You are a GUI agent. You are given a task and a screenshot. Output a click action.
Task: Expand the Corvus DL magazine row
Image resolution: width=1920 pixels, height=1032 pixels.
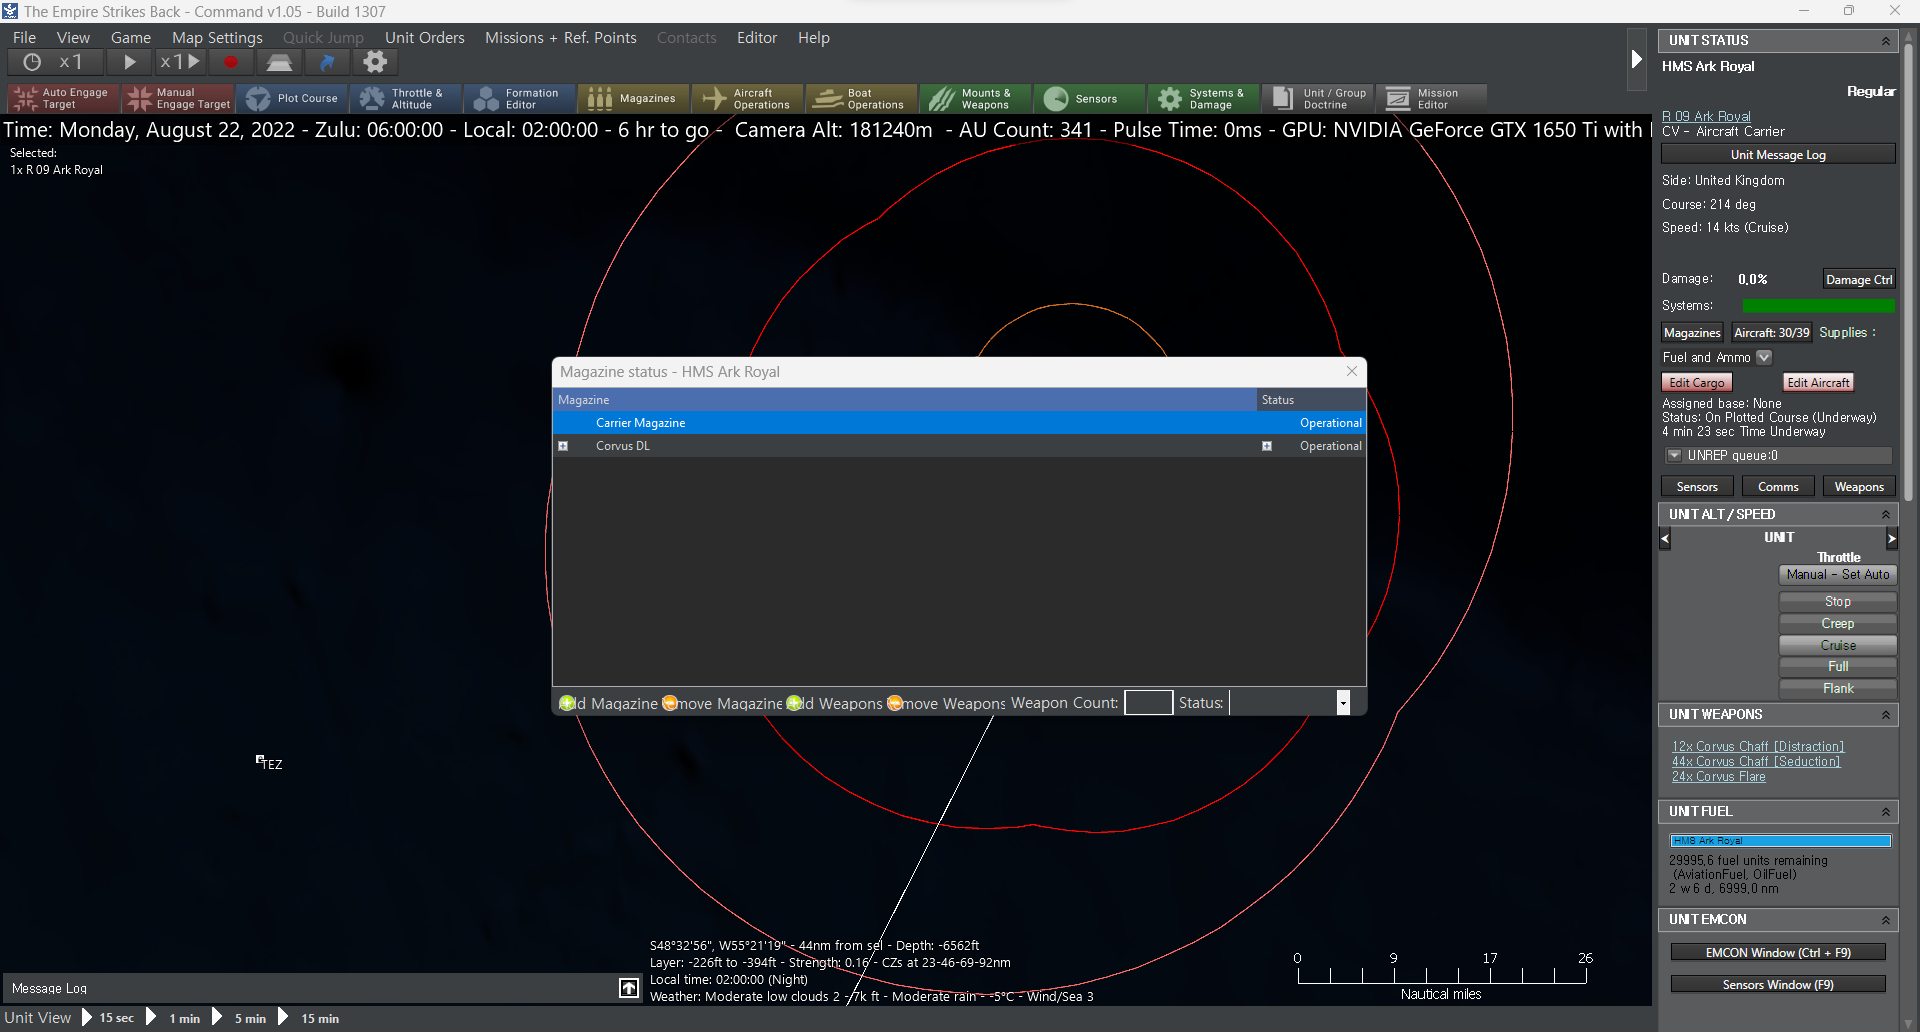[563, 446]
